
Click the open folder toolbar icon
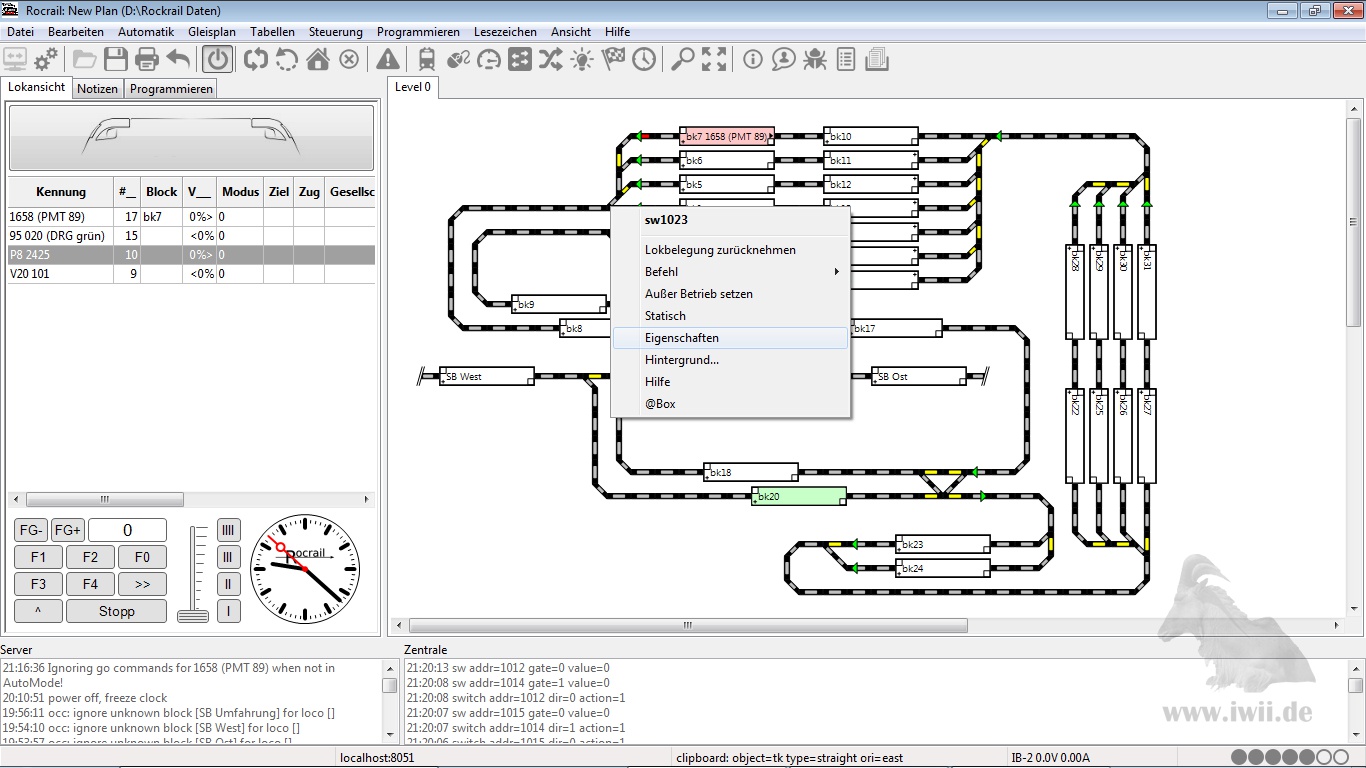[x=85, y=59]
